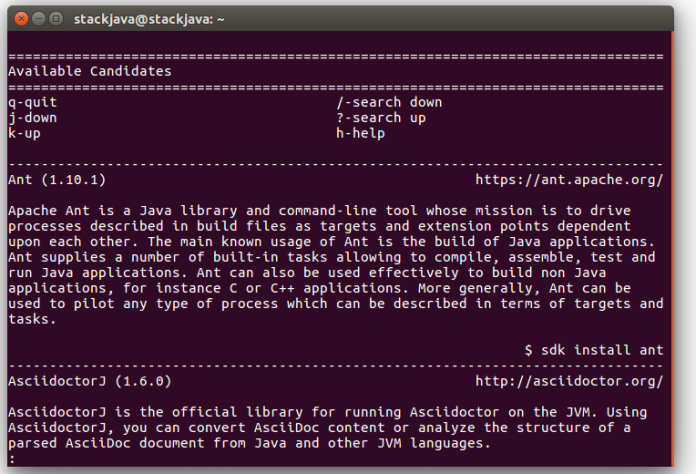This screenshot has height=474, width=696.
Task: Click the pager colon prompt at bottom
Action: 10,459
